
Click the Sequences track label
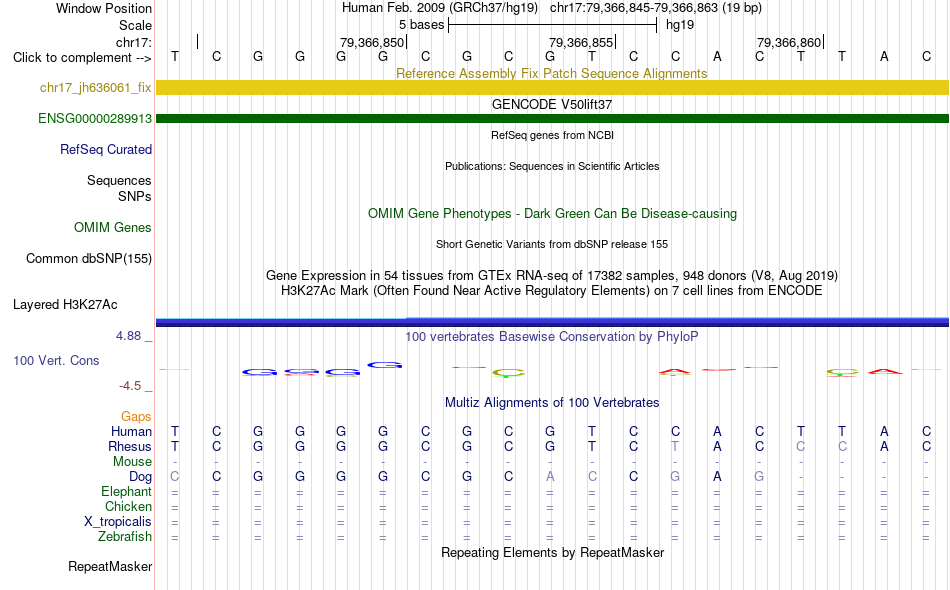point(119,181)
